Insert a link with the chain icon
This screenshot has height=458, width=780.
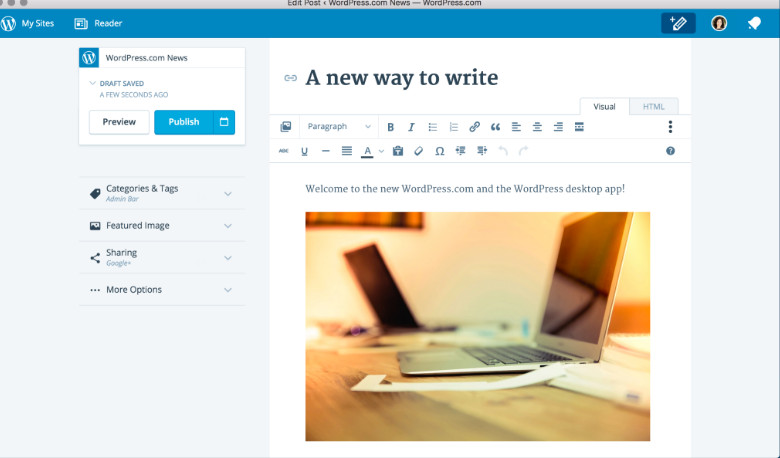[x=475, y=127]
